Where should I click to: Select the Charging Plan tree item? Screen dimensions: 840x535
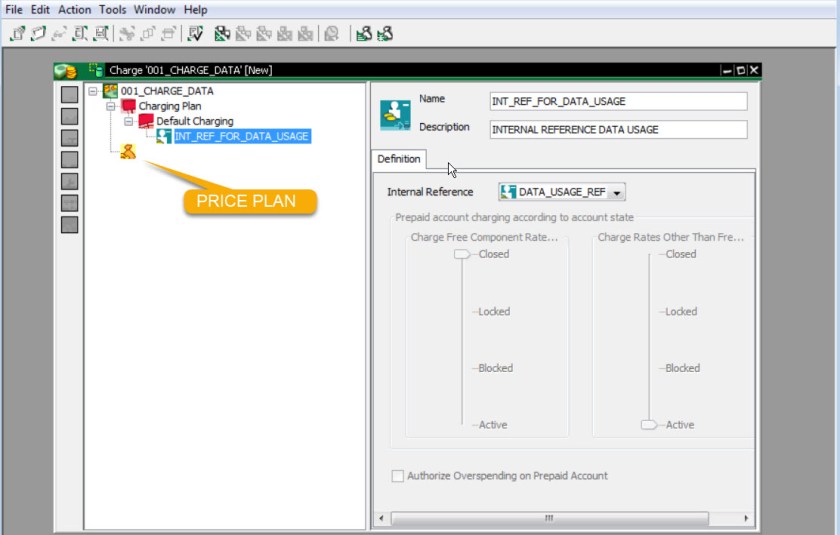point(170,106)
